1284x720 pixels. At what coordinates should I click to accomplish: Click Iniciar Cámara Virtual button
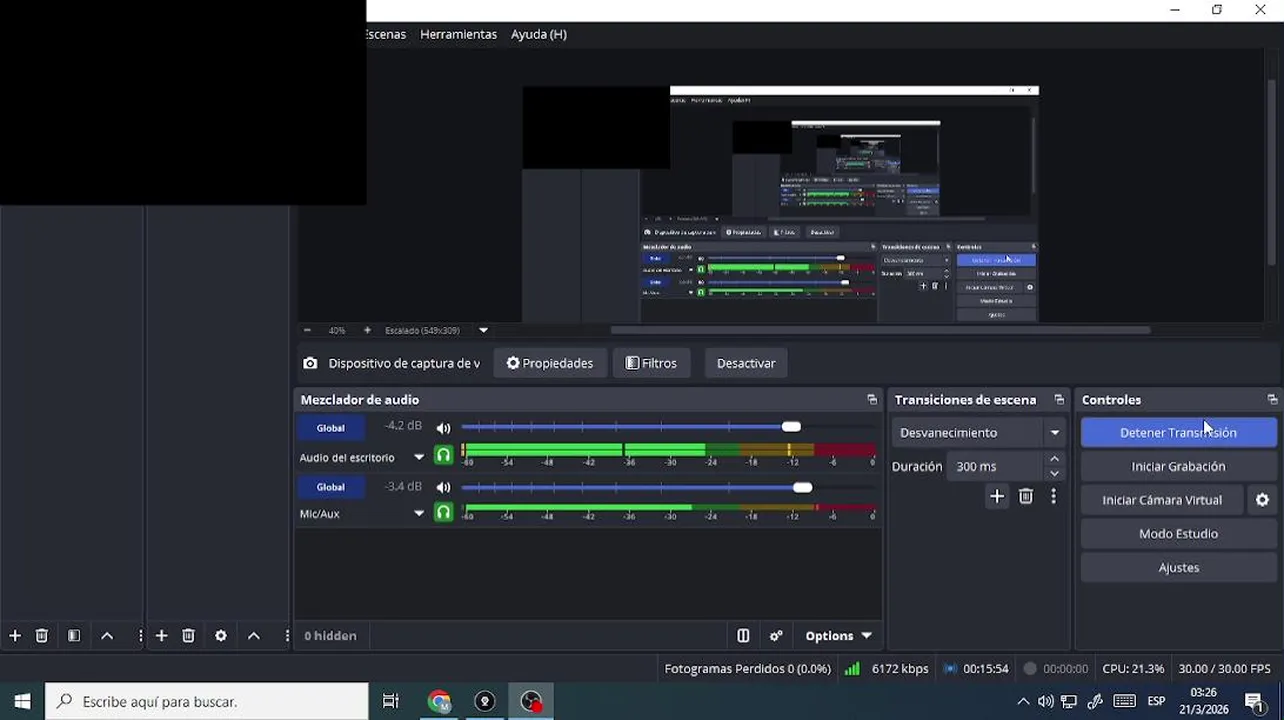pos(1162,500)
